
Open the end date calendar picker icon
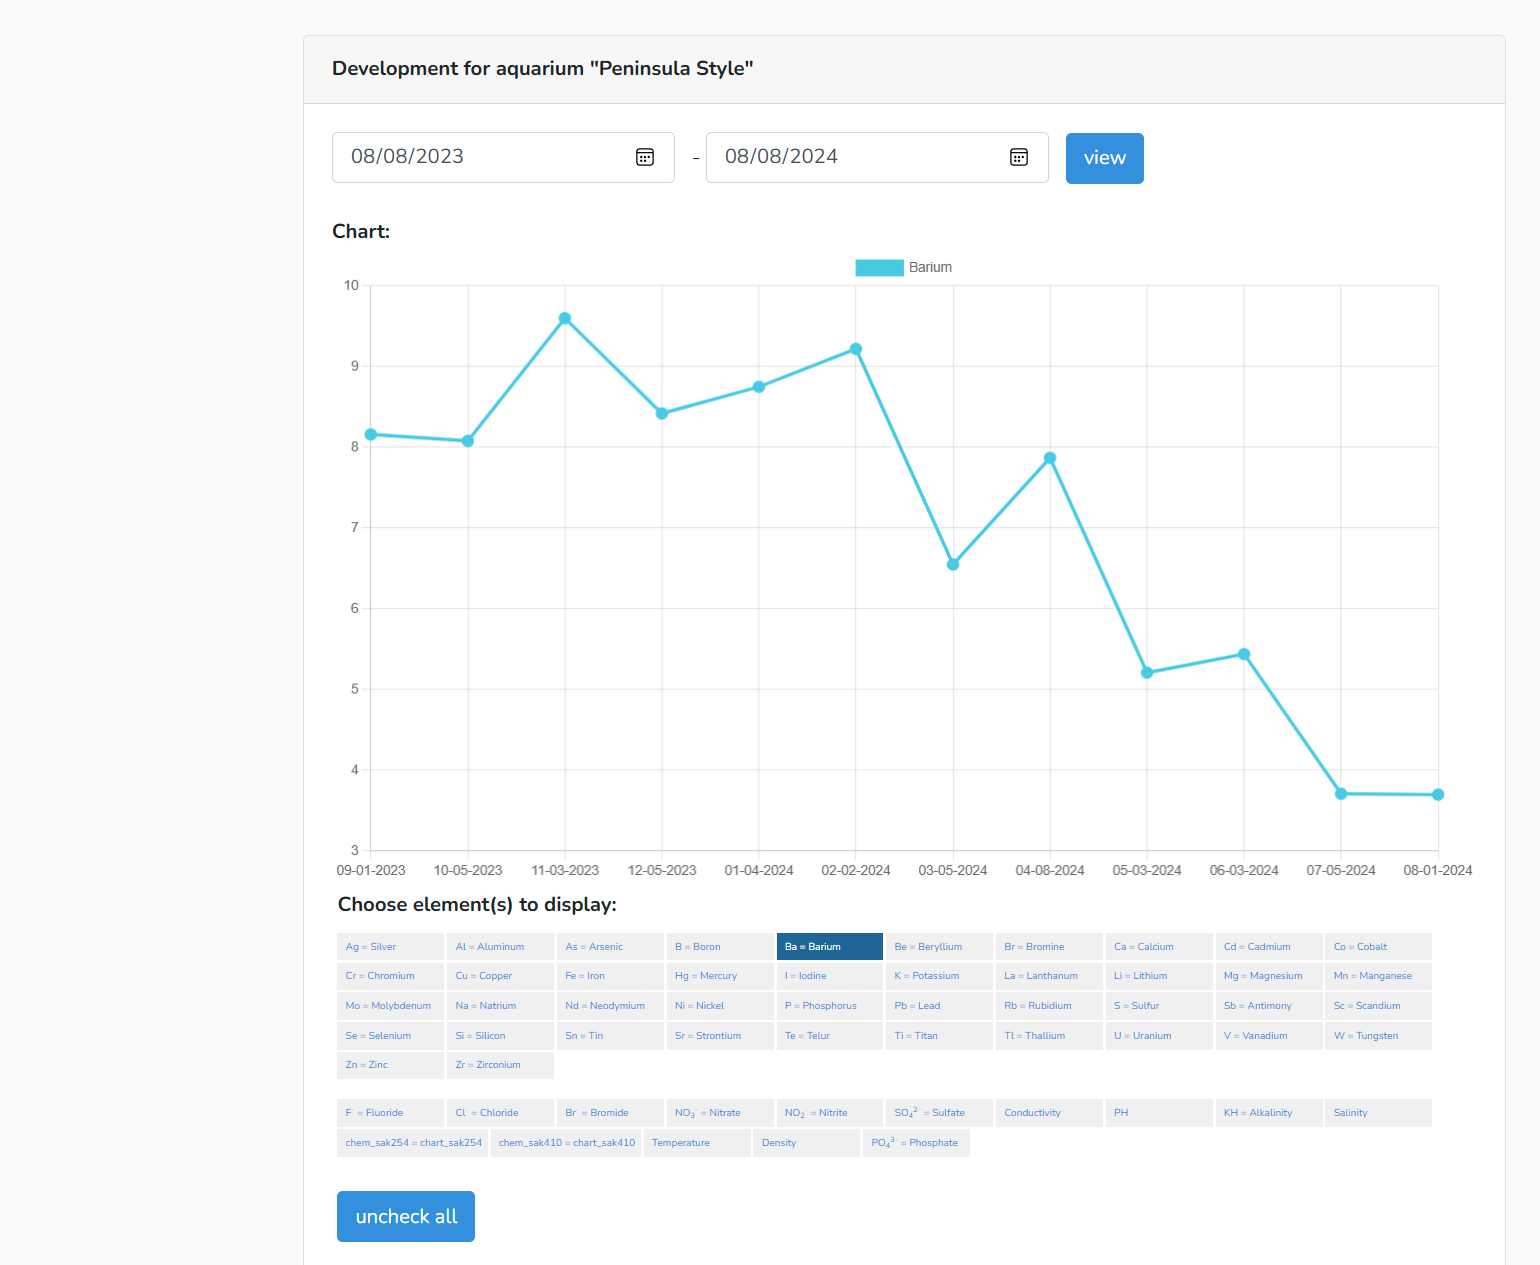[1019, 157]
